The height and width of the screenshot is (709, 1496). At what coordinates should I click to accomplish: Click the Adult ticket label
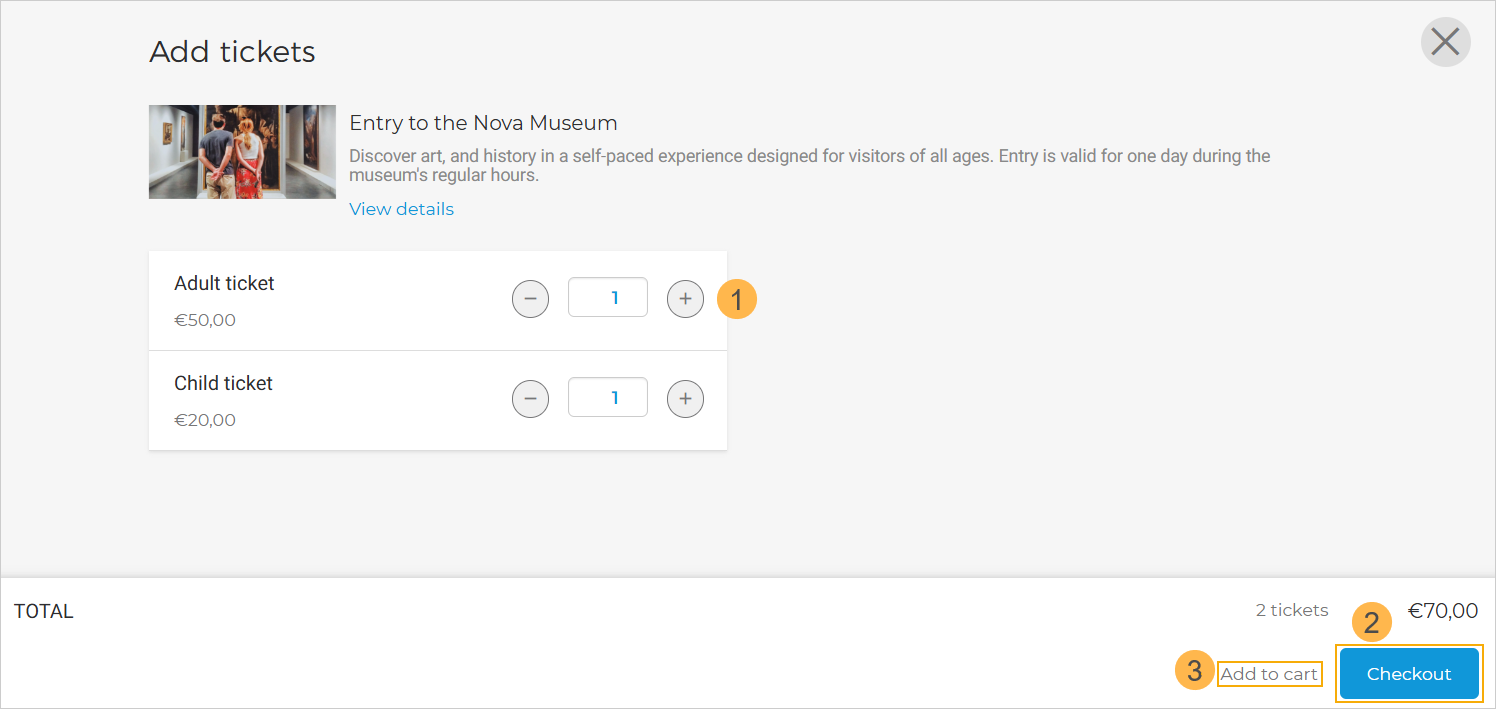pyautogui.click(x=224, y=284)
